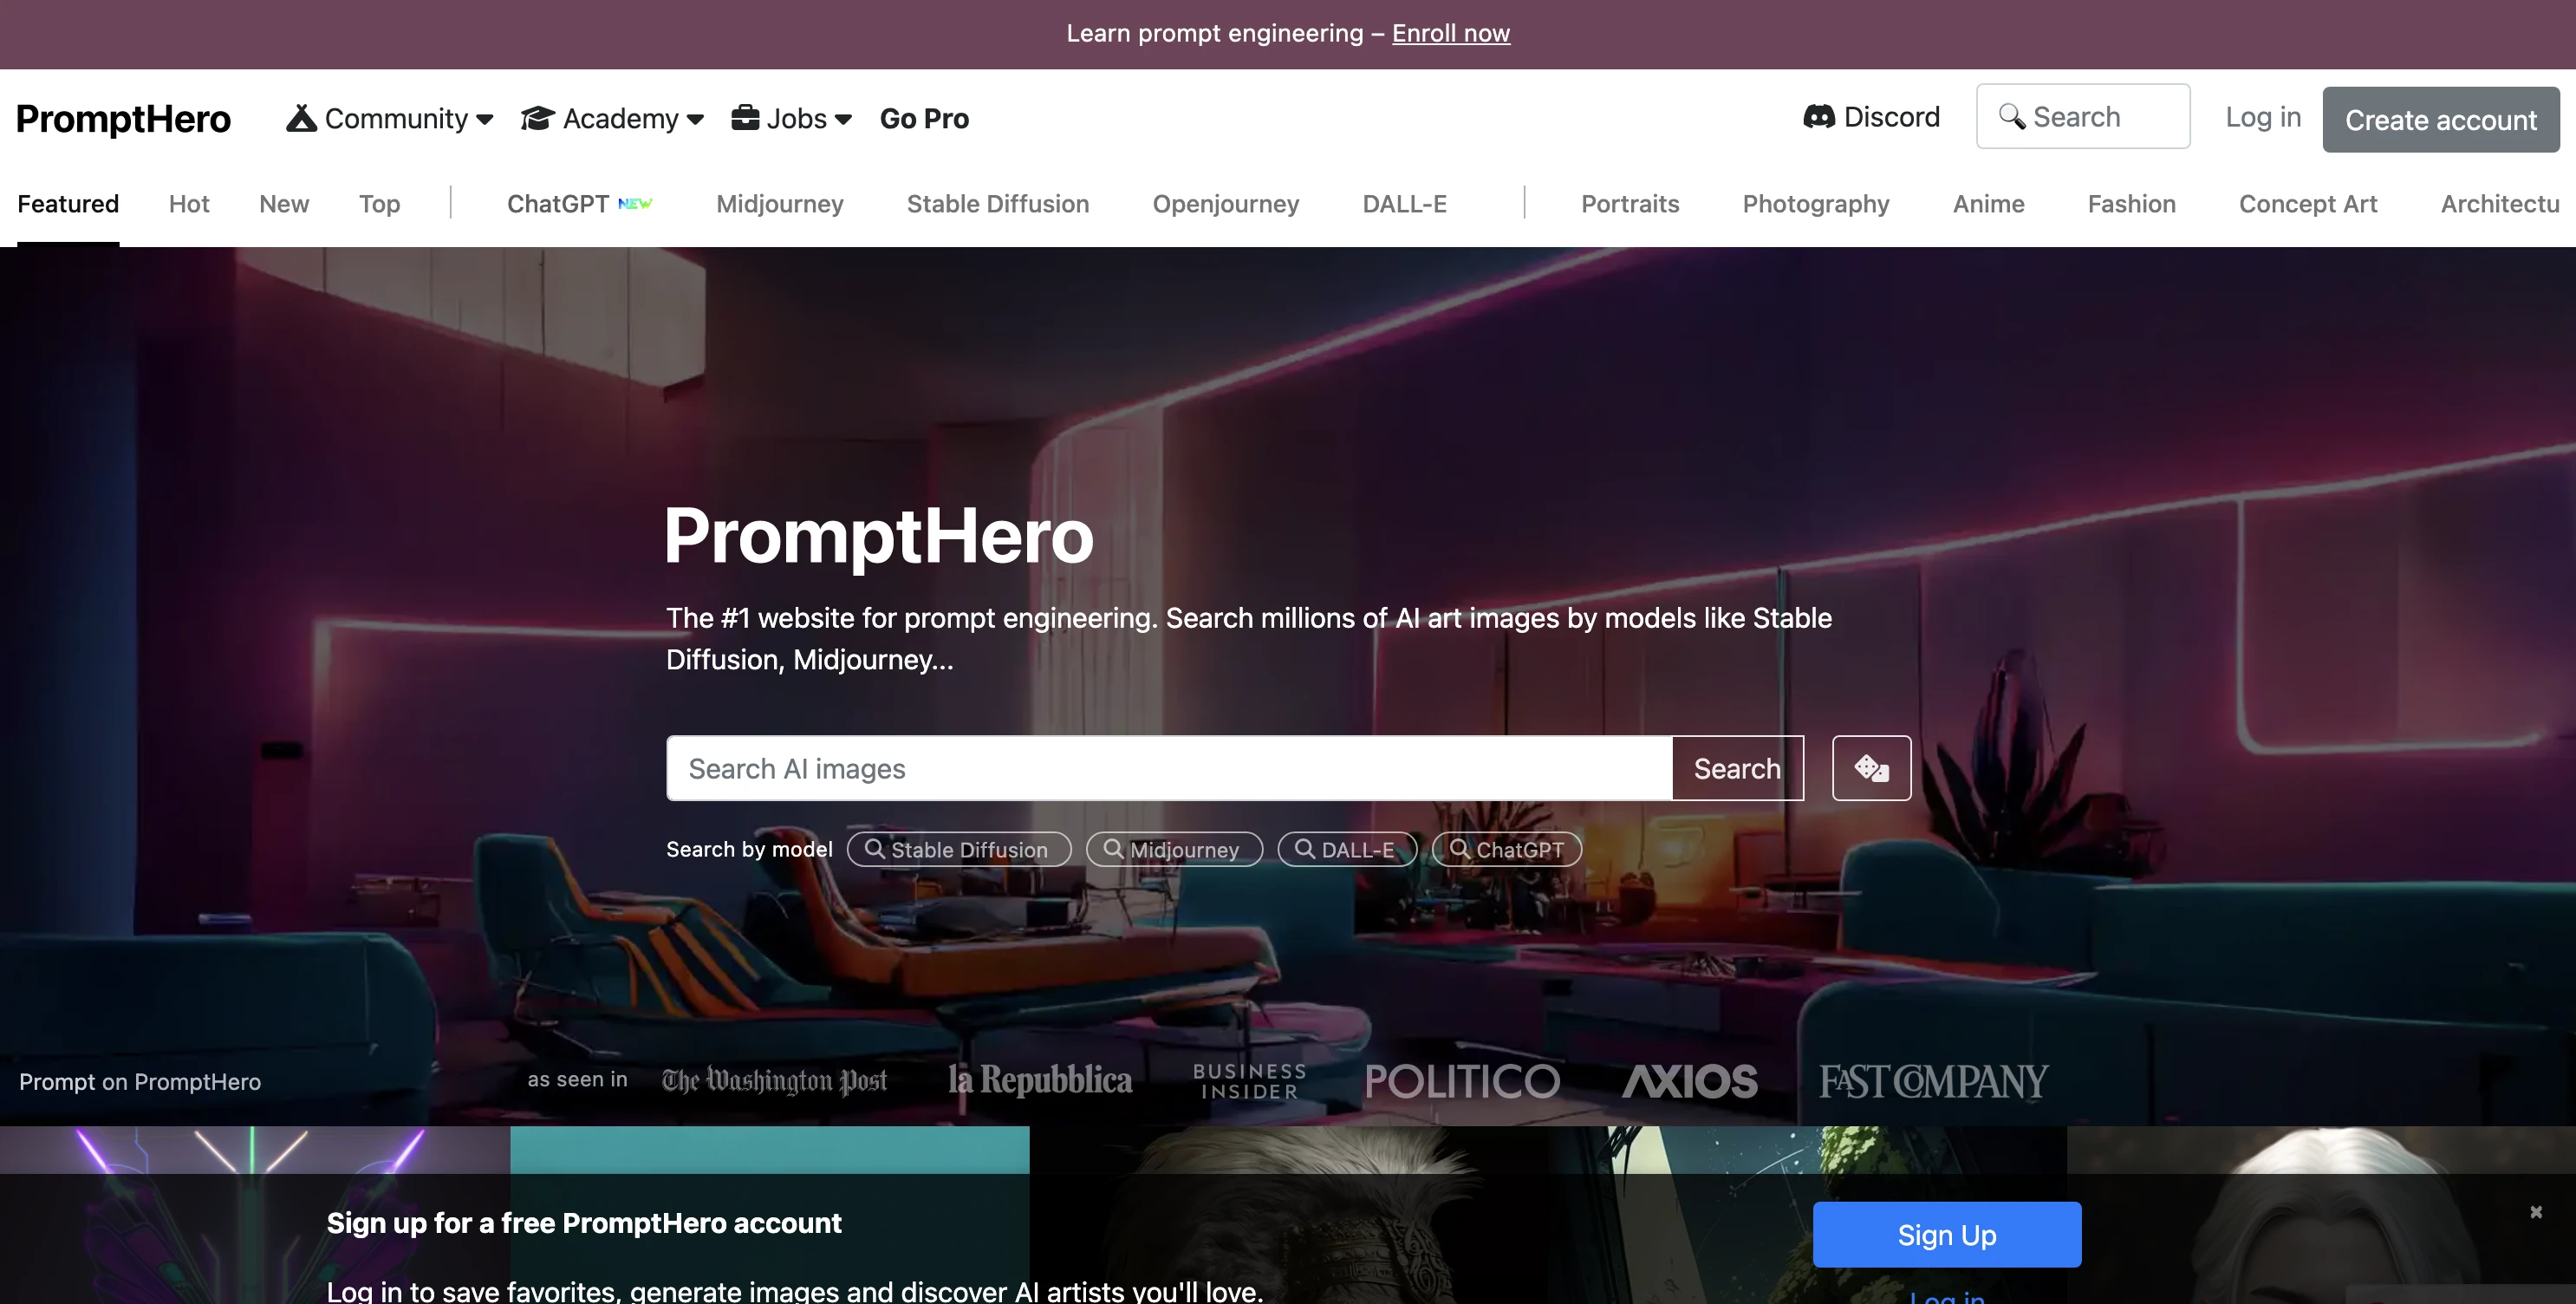Image resolution: width=2576 pixels, height=1304 pixels.
Task: Click the Log in link
Action: coord(2264,116)
